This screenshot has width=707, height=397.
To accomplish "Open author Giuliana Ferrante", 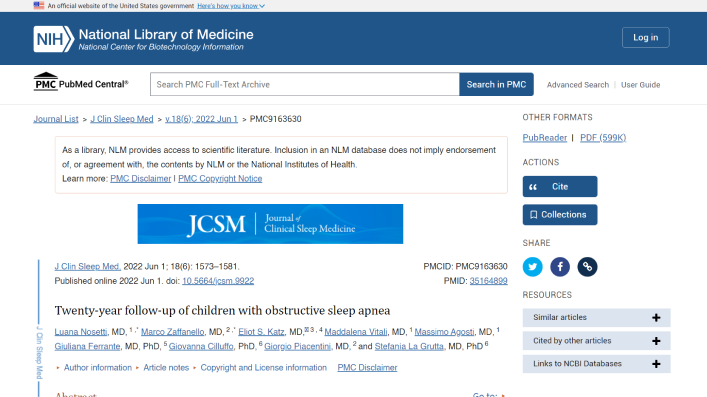I will (87, 346).
